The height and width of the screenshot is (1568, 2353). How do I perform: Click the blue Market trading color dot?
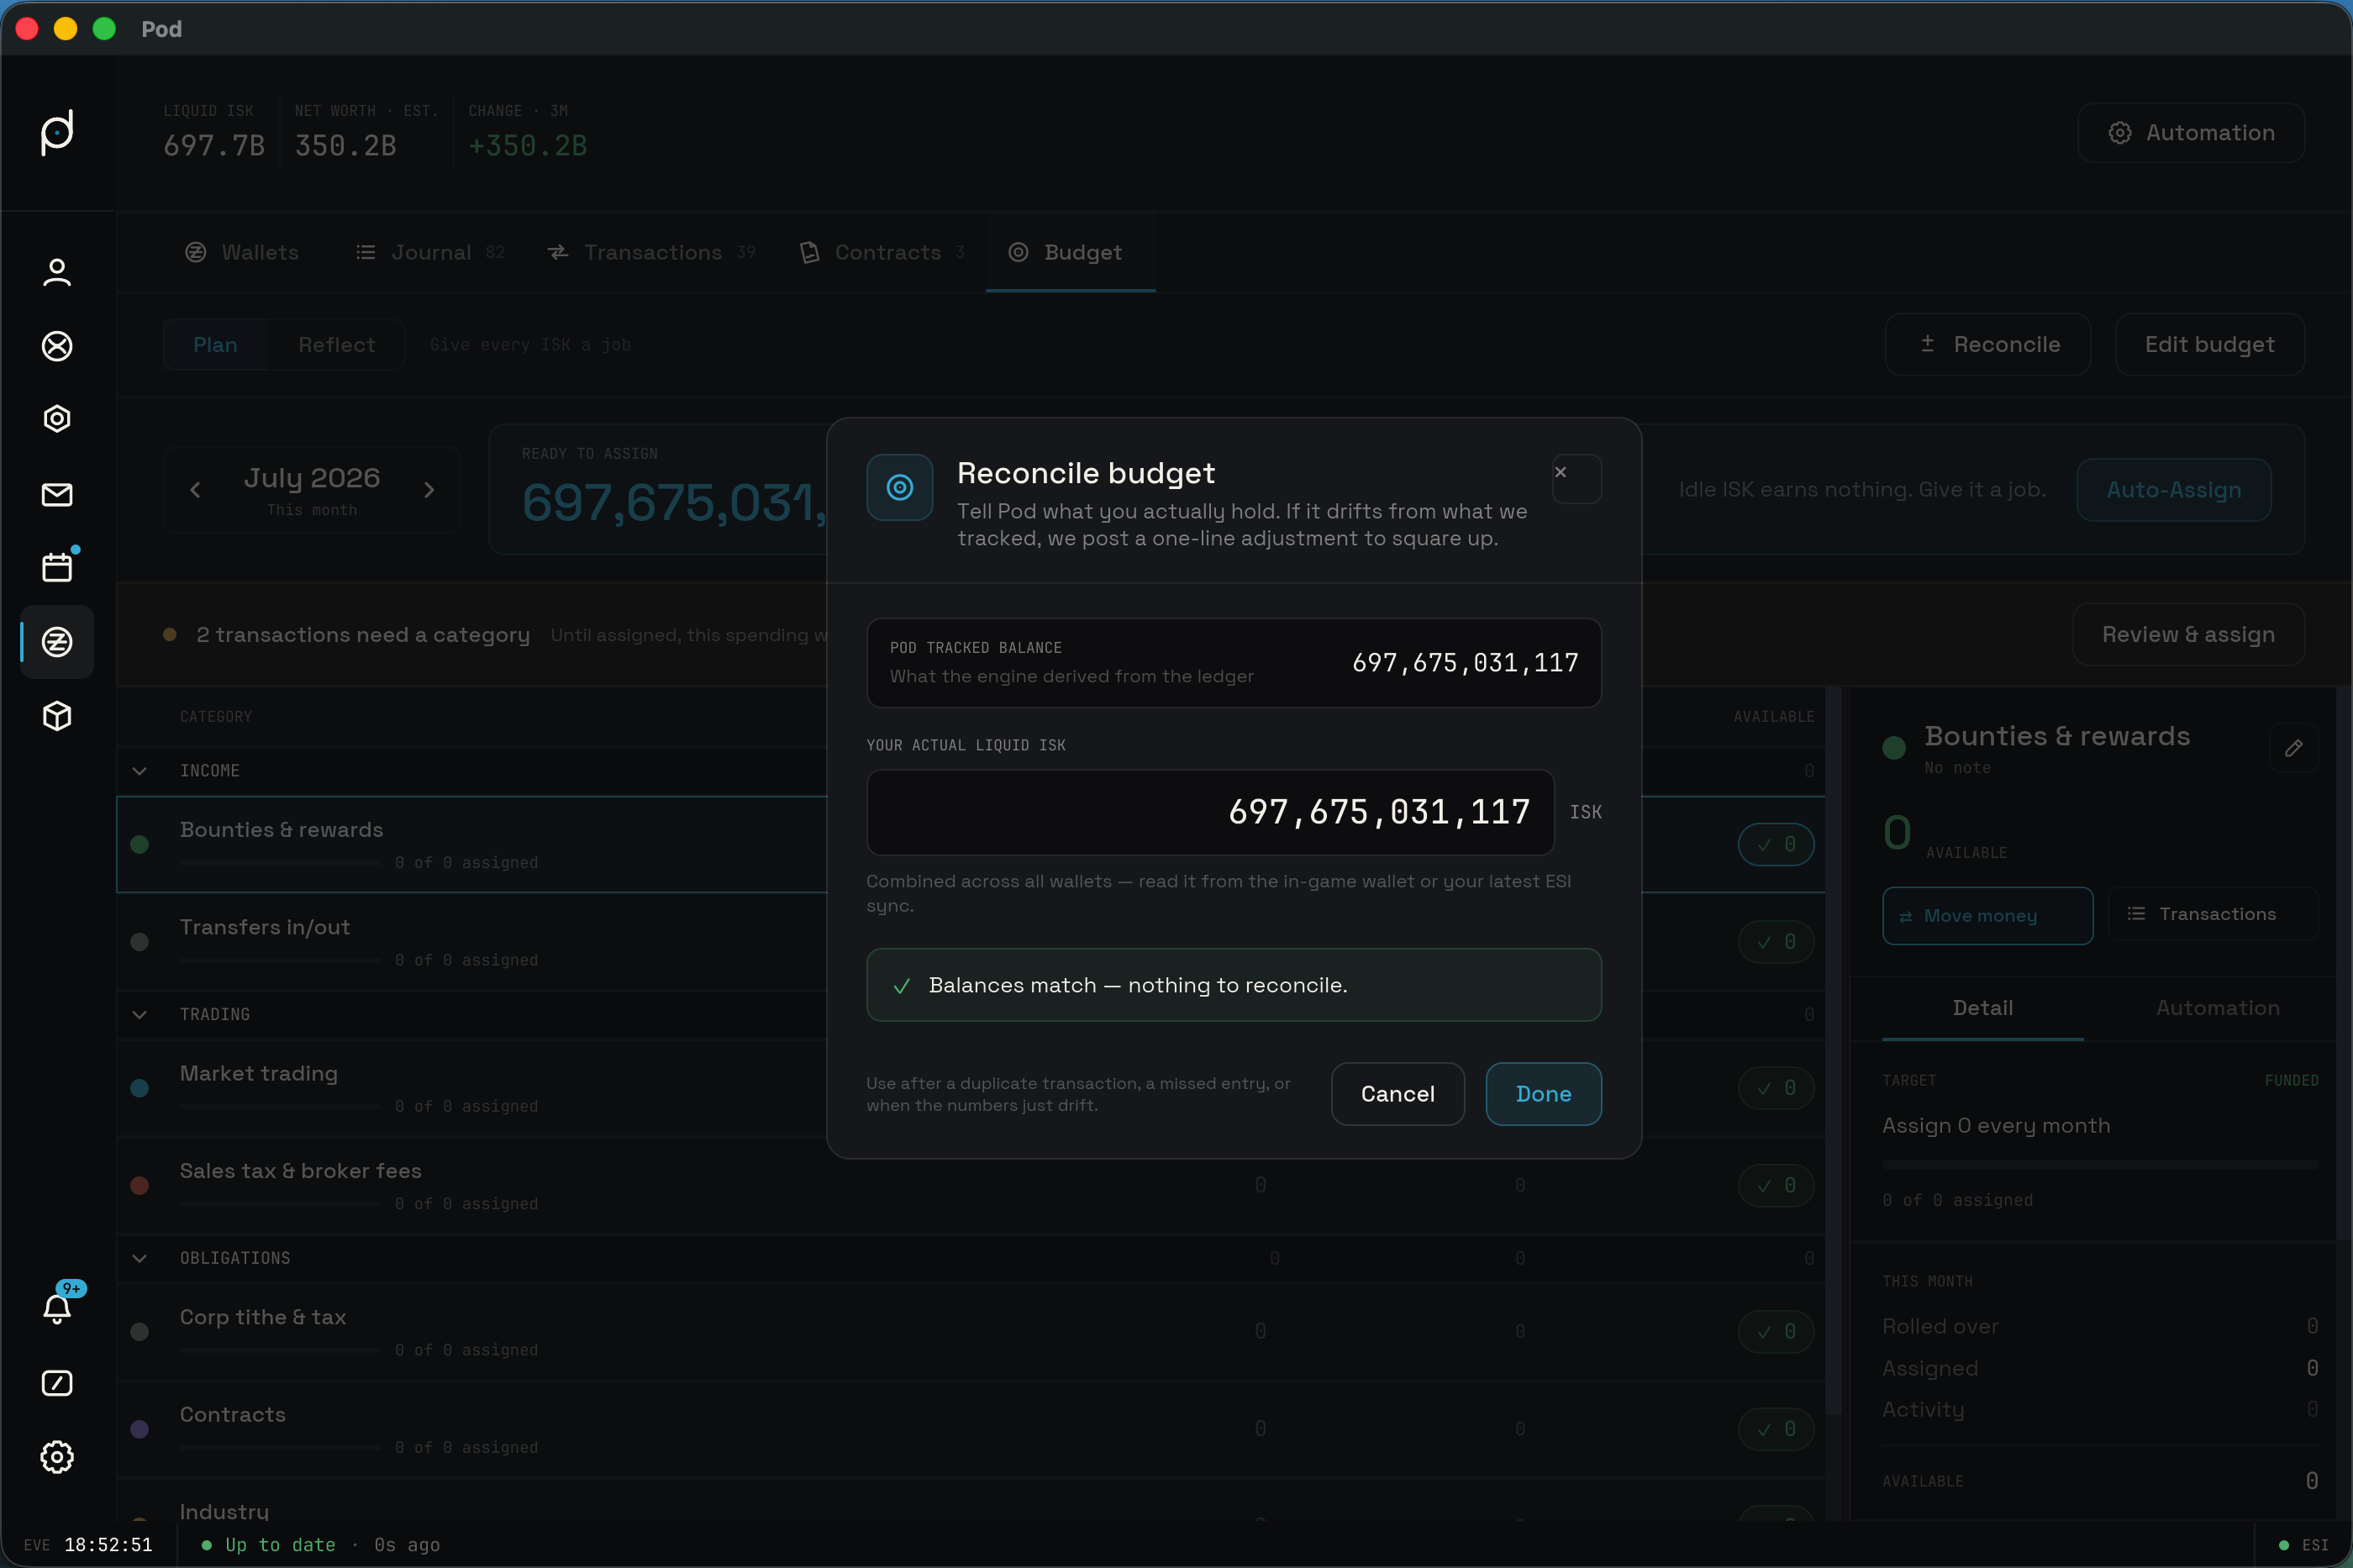[x=140, y=1088]
